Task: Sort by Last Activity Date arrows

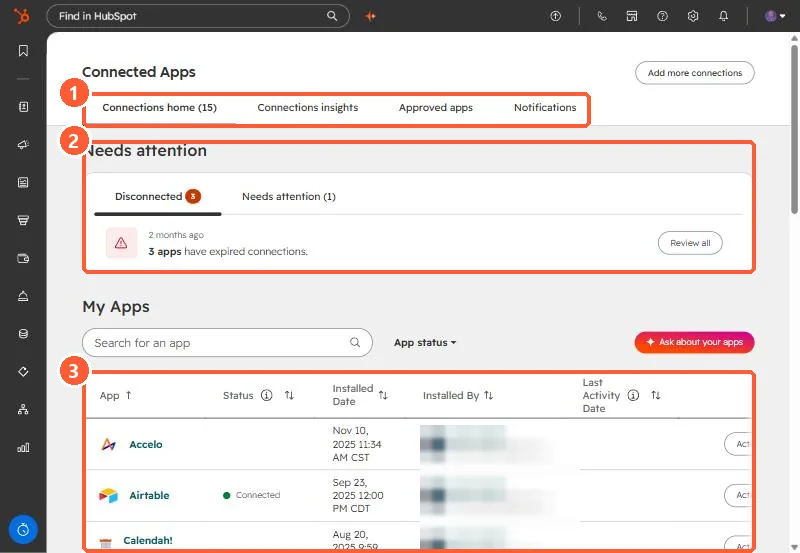Action: 656,395
